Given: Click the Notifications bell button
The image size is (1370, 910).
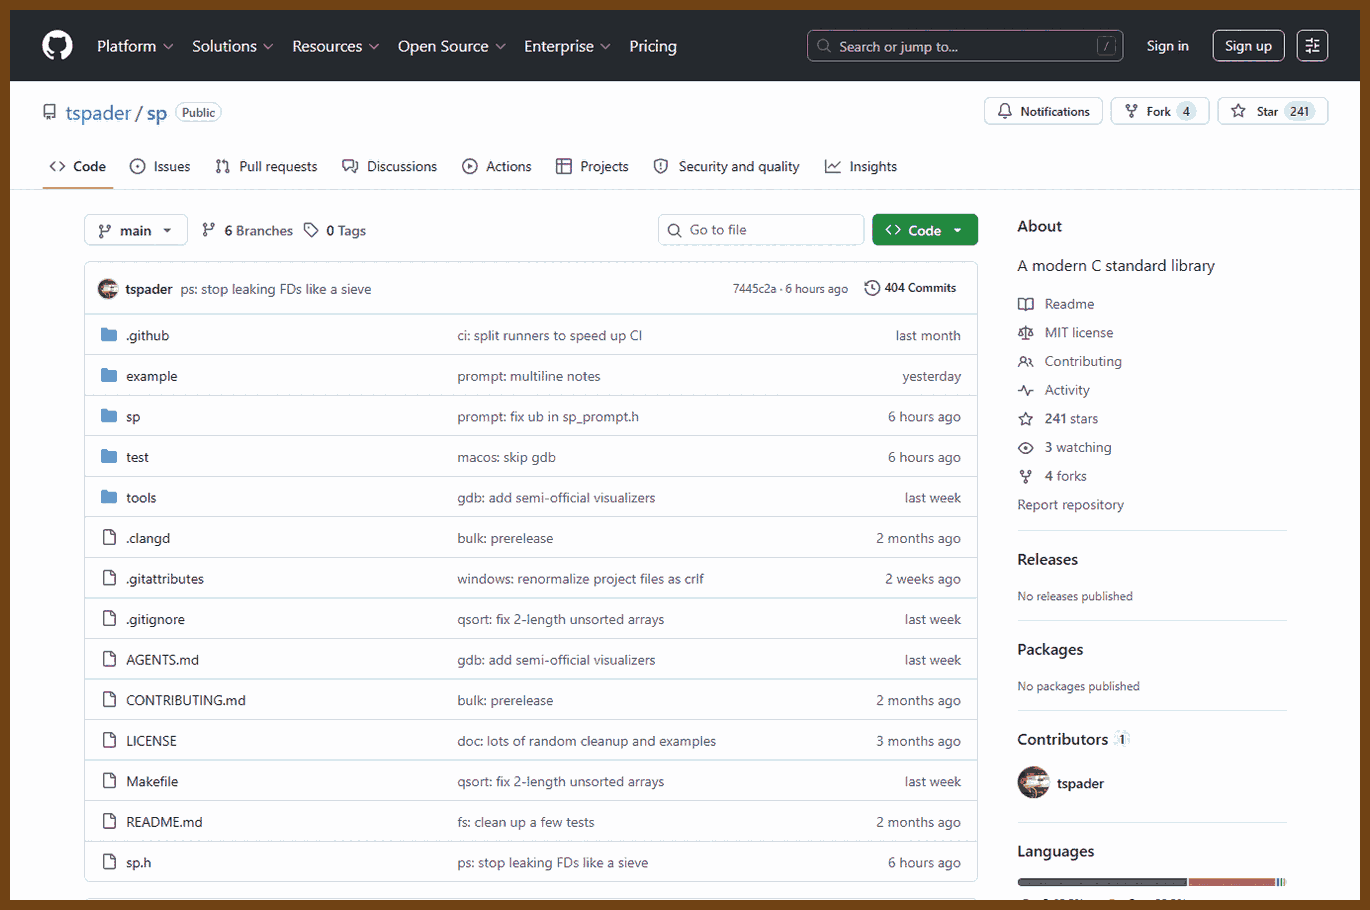Looking at the screenshot, I should pyautogui.click(x=1043, y=111).
